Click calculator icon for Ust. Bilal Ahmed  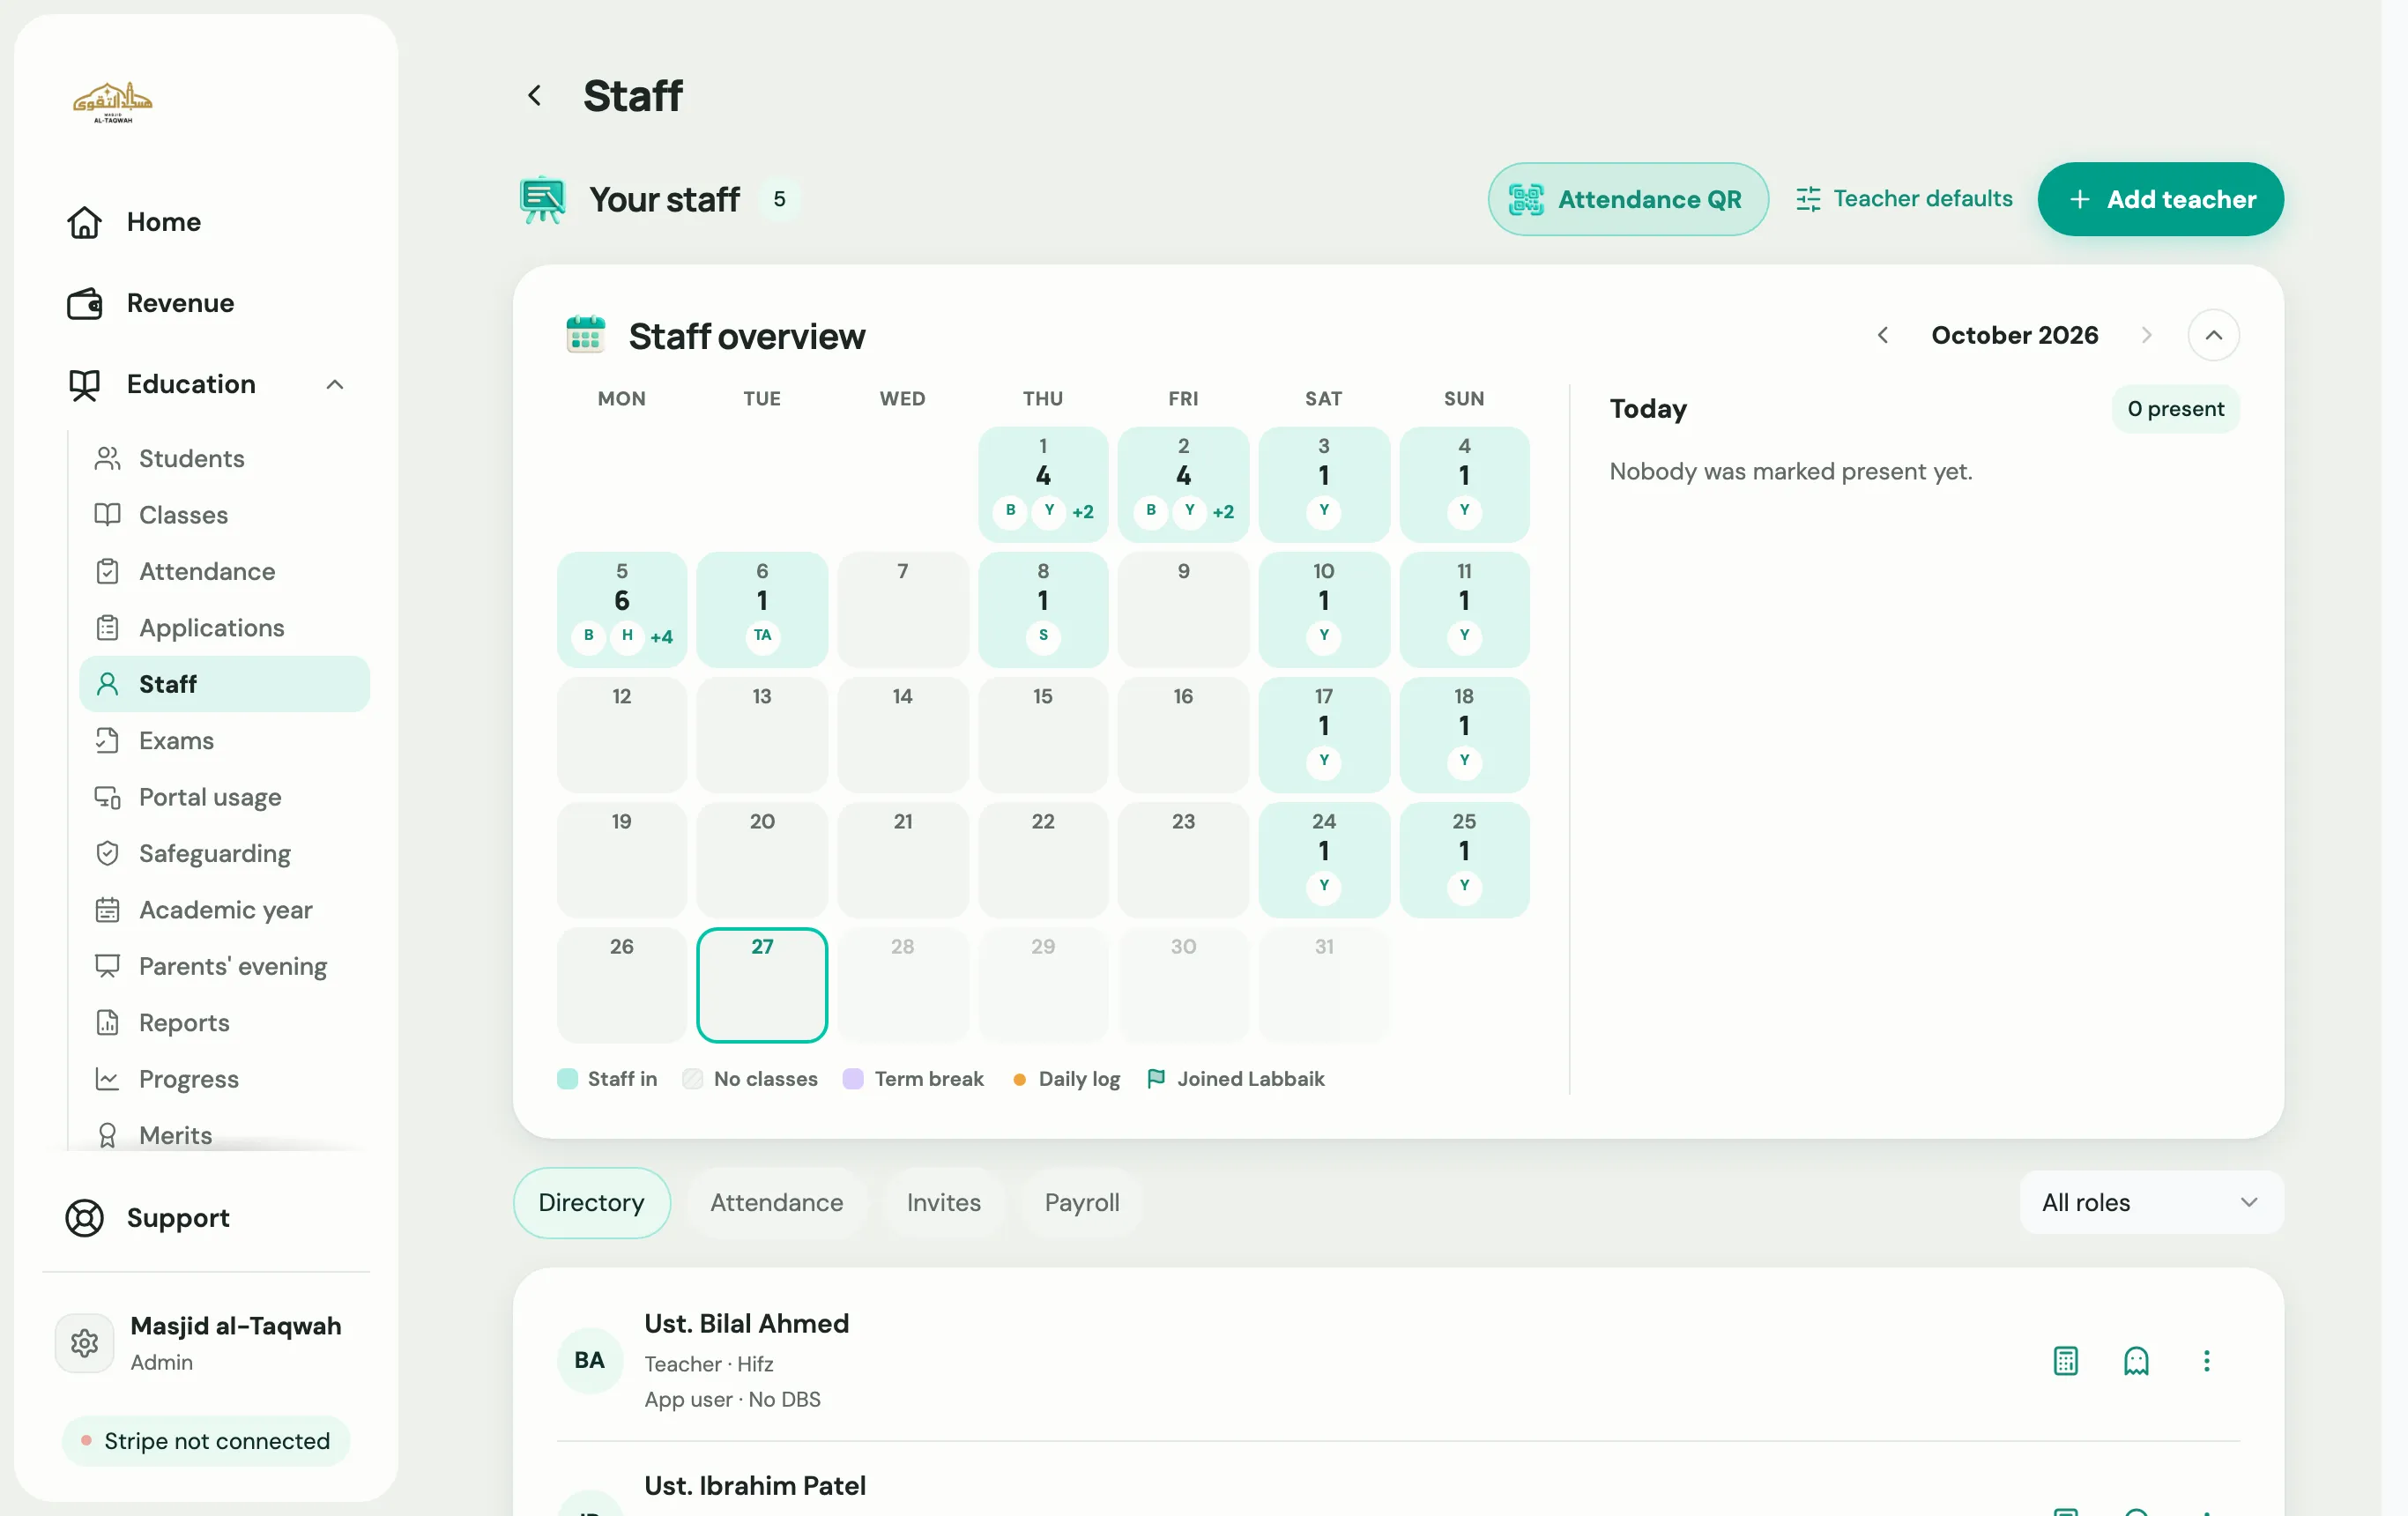click(x=2065, y=1361)
